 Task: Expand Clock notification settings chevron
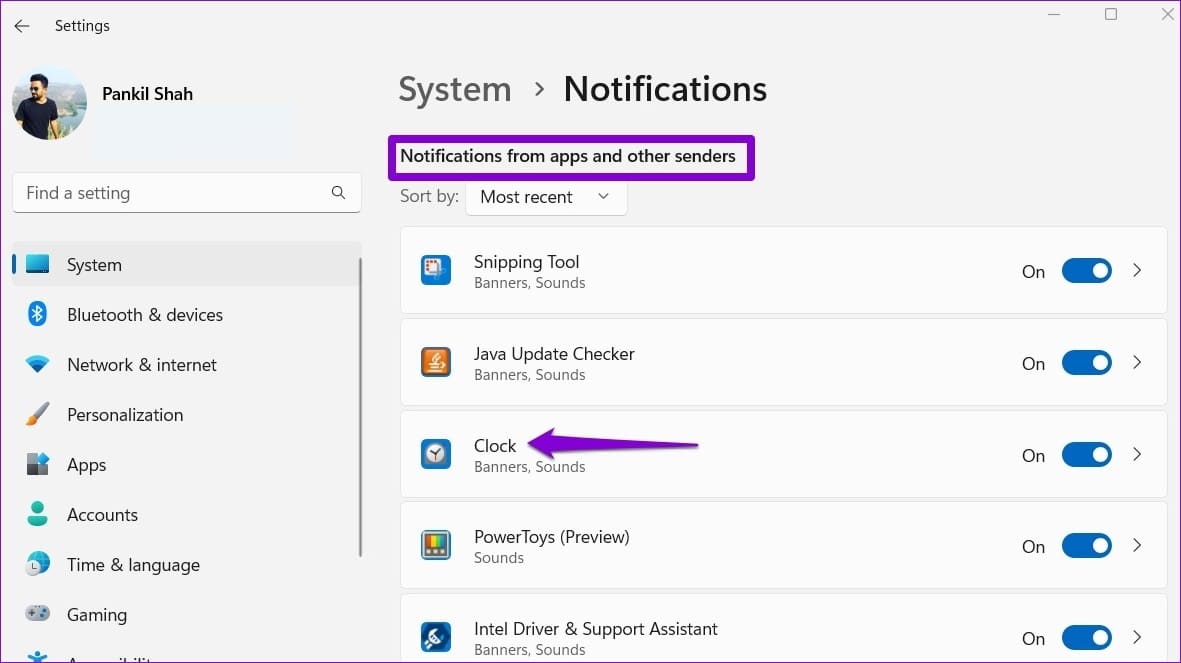pos(1137,454)
